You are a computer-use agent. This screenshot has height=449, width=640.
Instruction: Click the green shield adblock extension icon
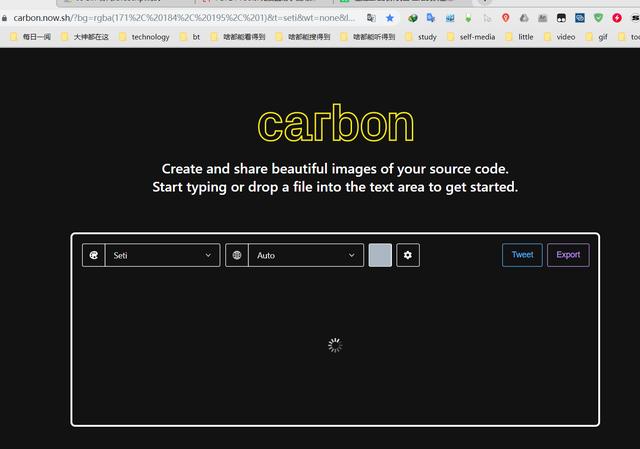point(598,18)
